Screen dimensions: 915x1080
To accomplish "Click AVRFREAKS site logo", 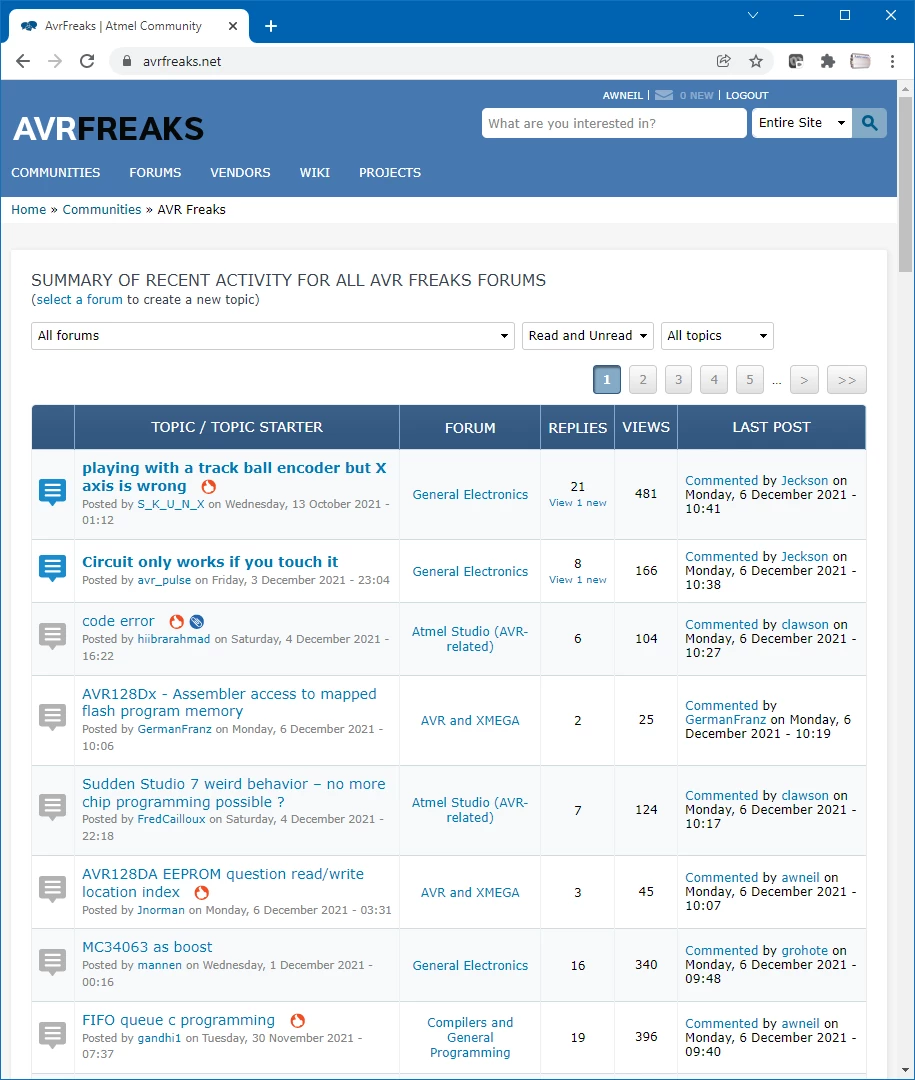I will point(108,129).
